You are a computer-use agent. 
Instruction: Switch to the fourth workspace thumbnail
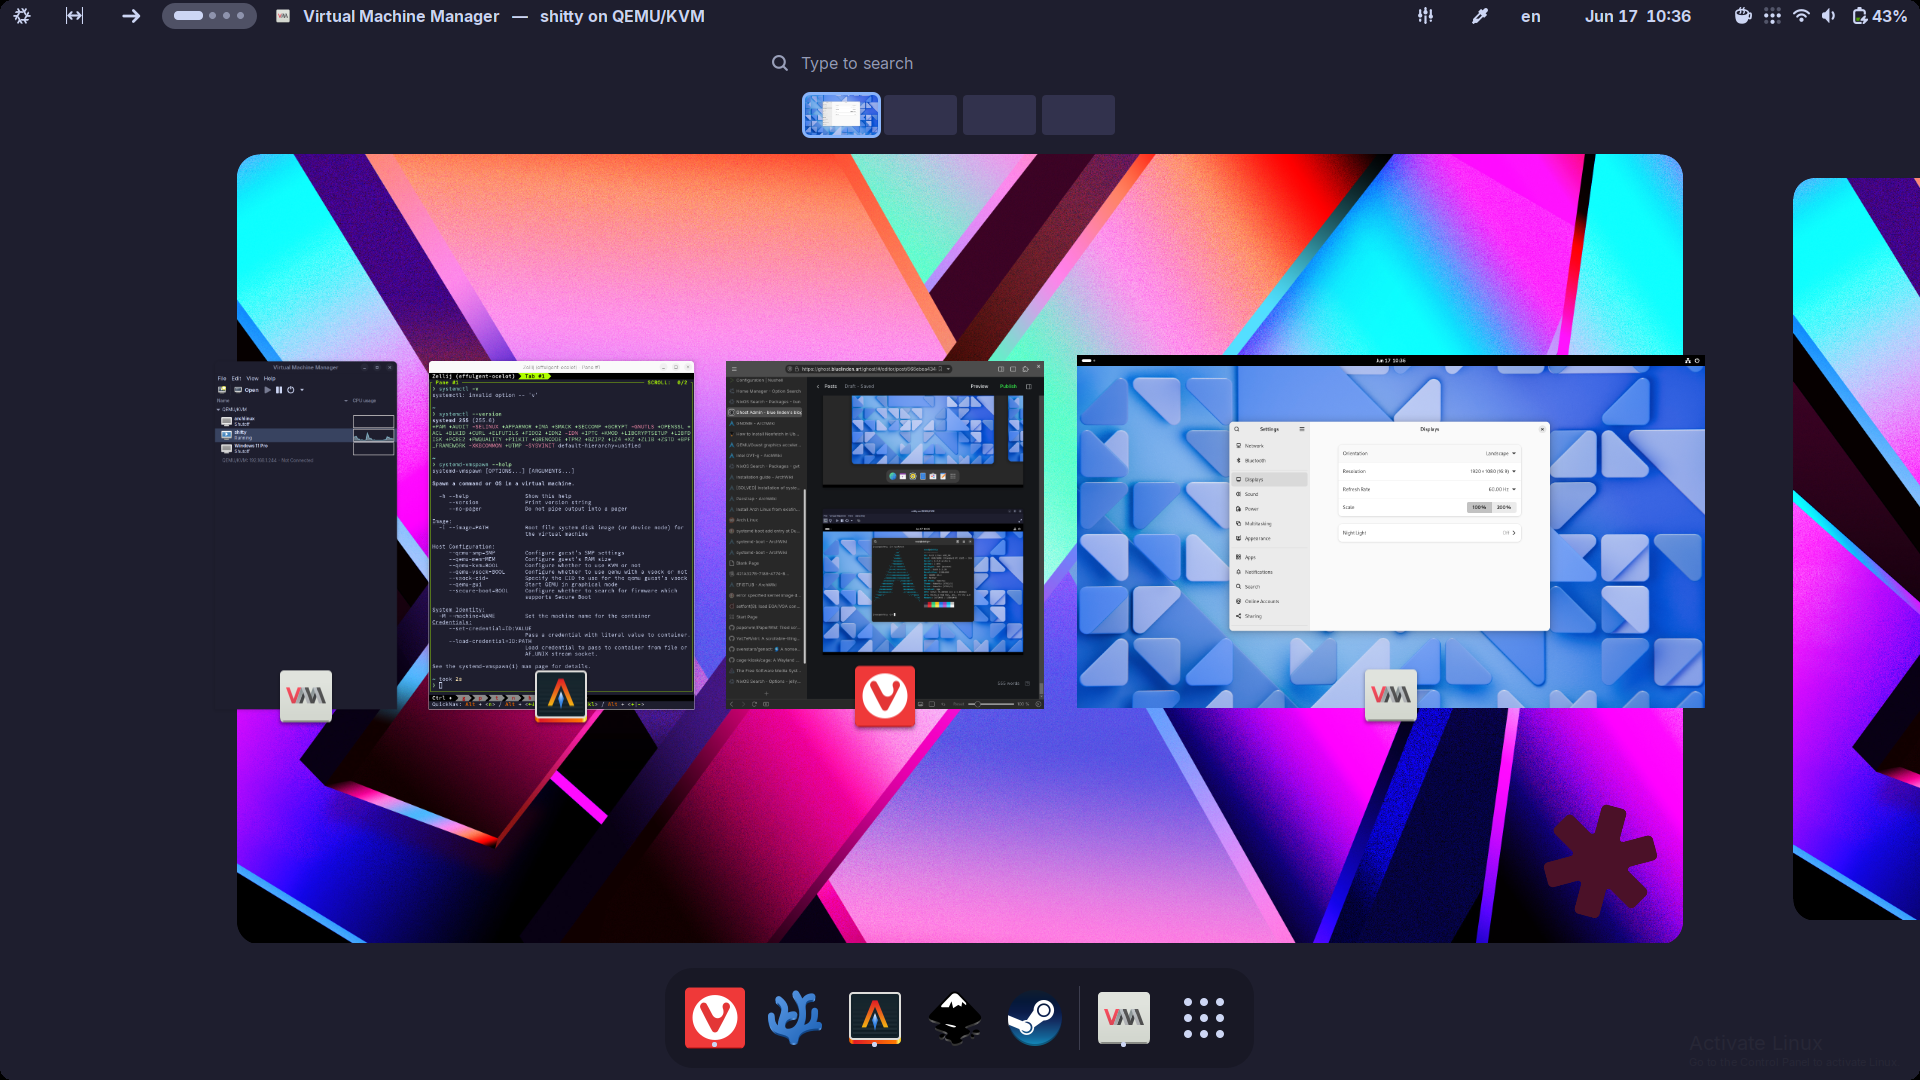click(x=1078, y=115)
